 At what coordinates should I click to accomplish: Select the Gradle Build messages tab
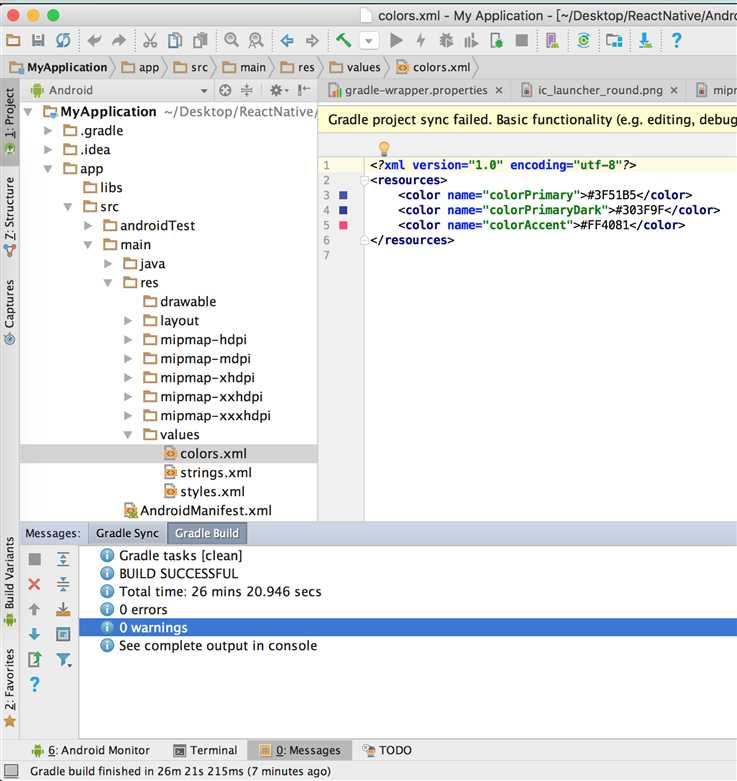point(207,533)
